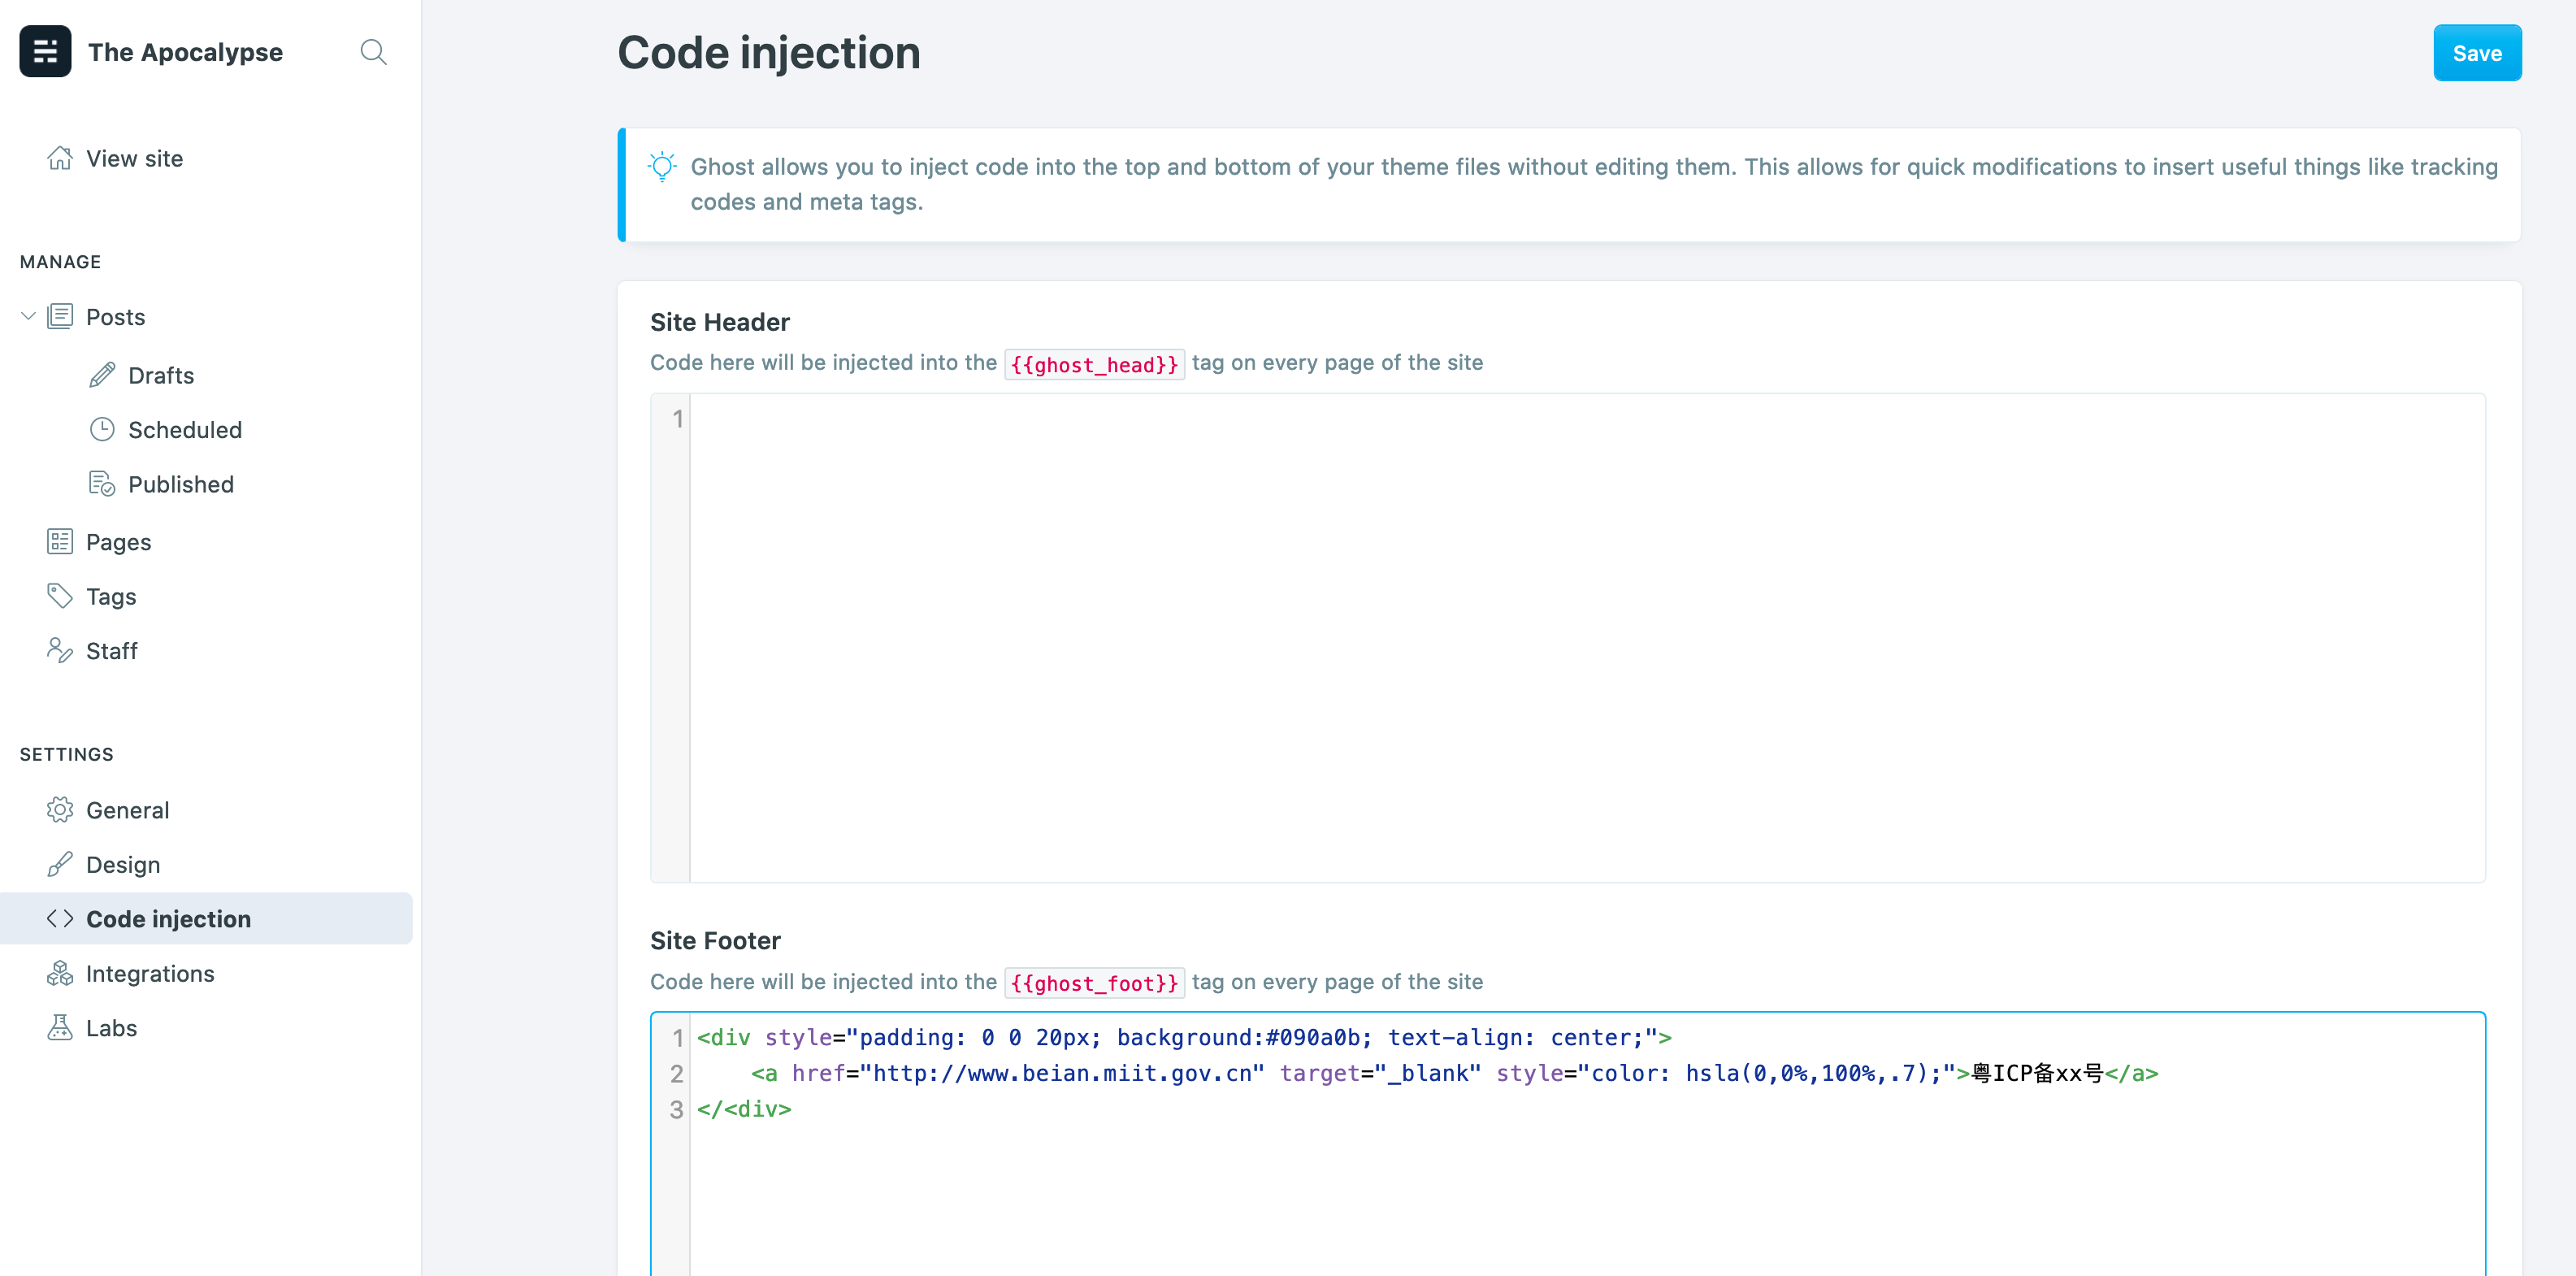The height and width of the screenshot is (1276, 2576).
Task: Click the SETTINGS section label
Action: [66, 754]
